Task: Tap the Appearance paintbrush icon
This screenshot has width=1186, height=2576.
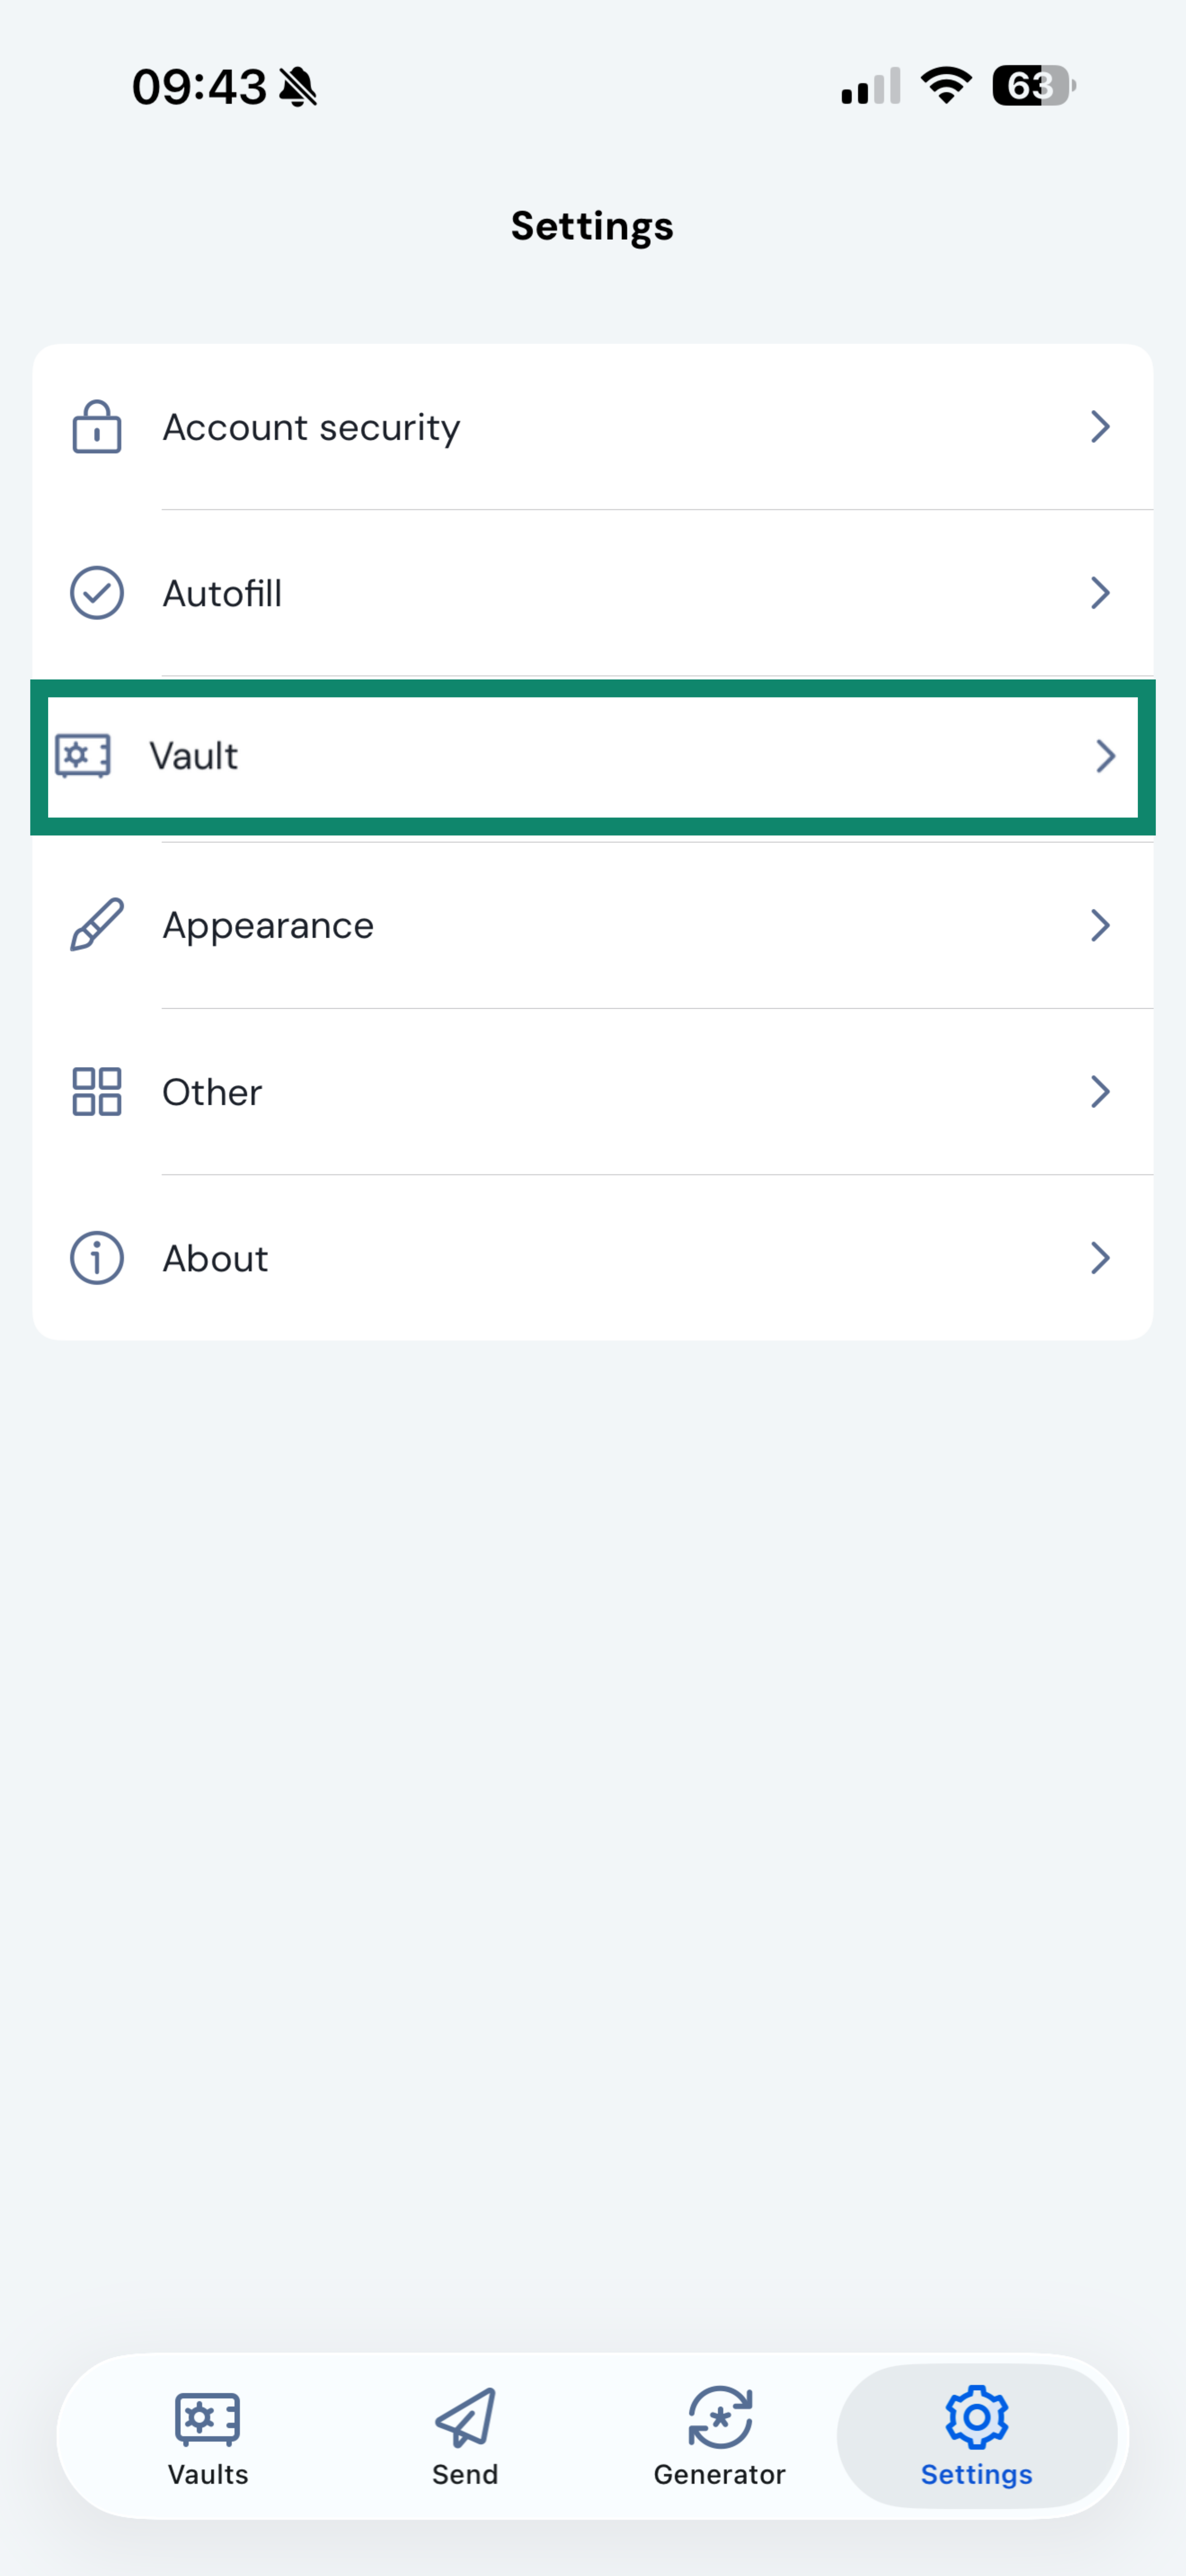Action: coord(97,925)
